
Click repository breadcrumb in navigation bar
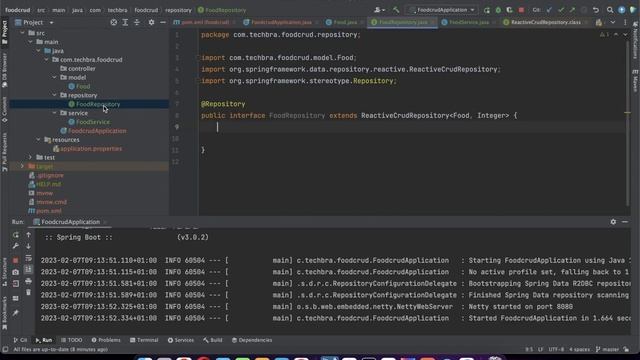tap(178, 10)
